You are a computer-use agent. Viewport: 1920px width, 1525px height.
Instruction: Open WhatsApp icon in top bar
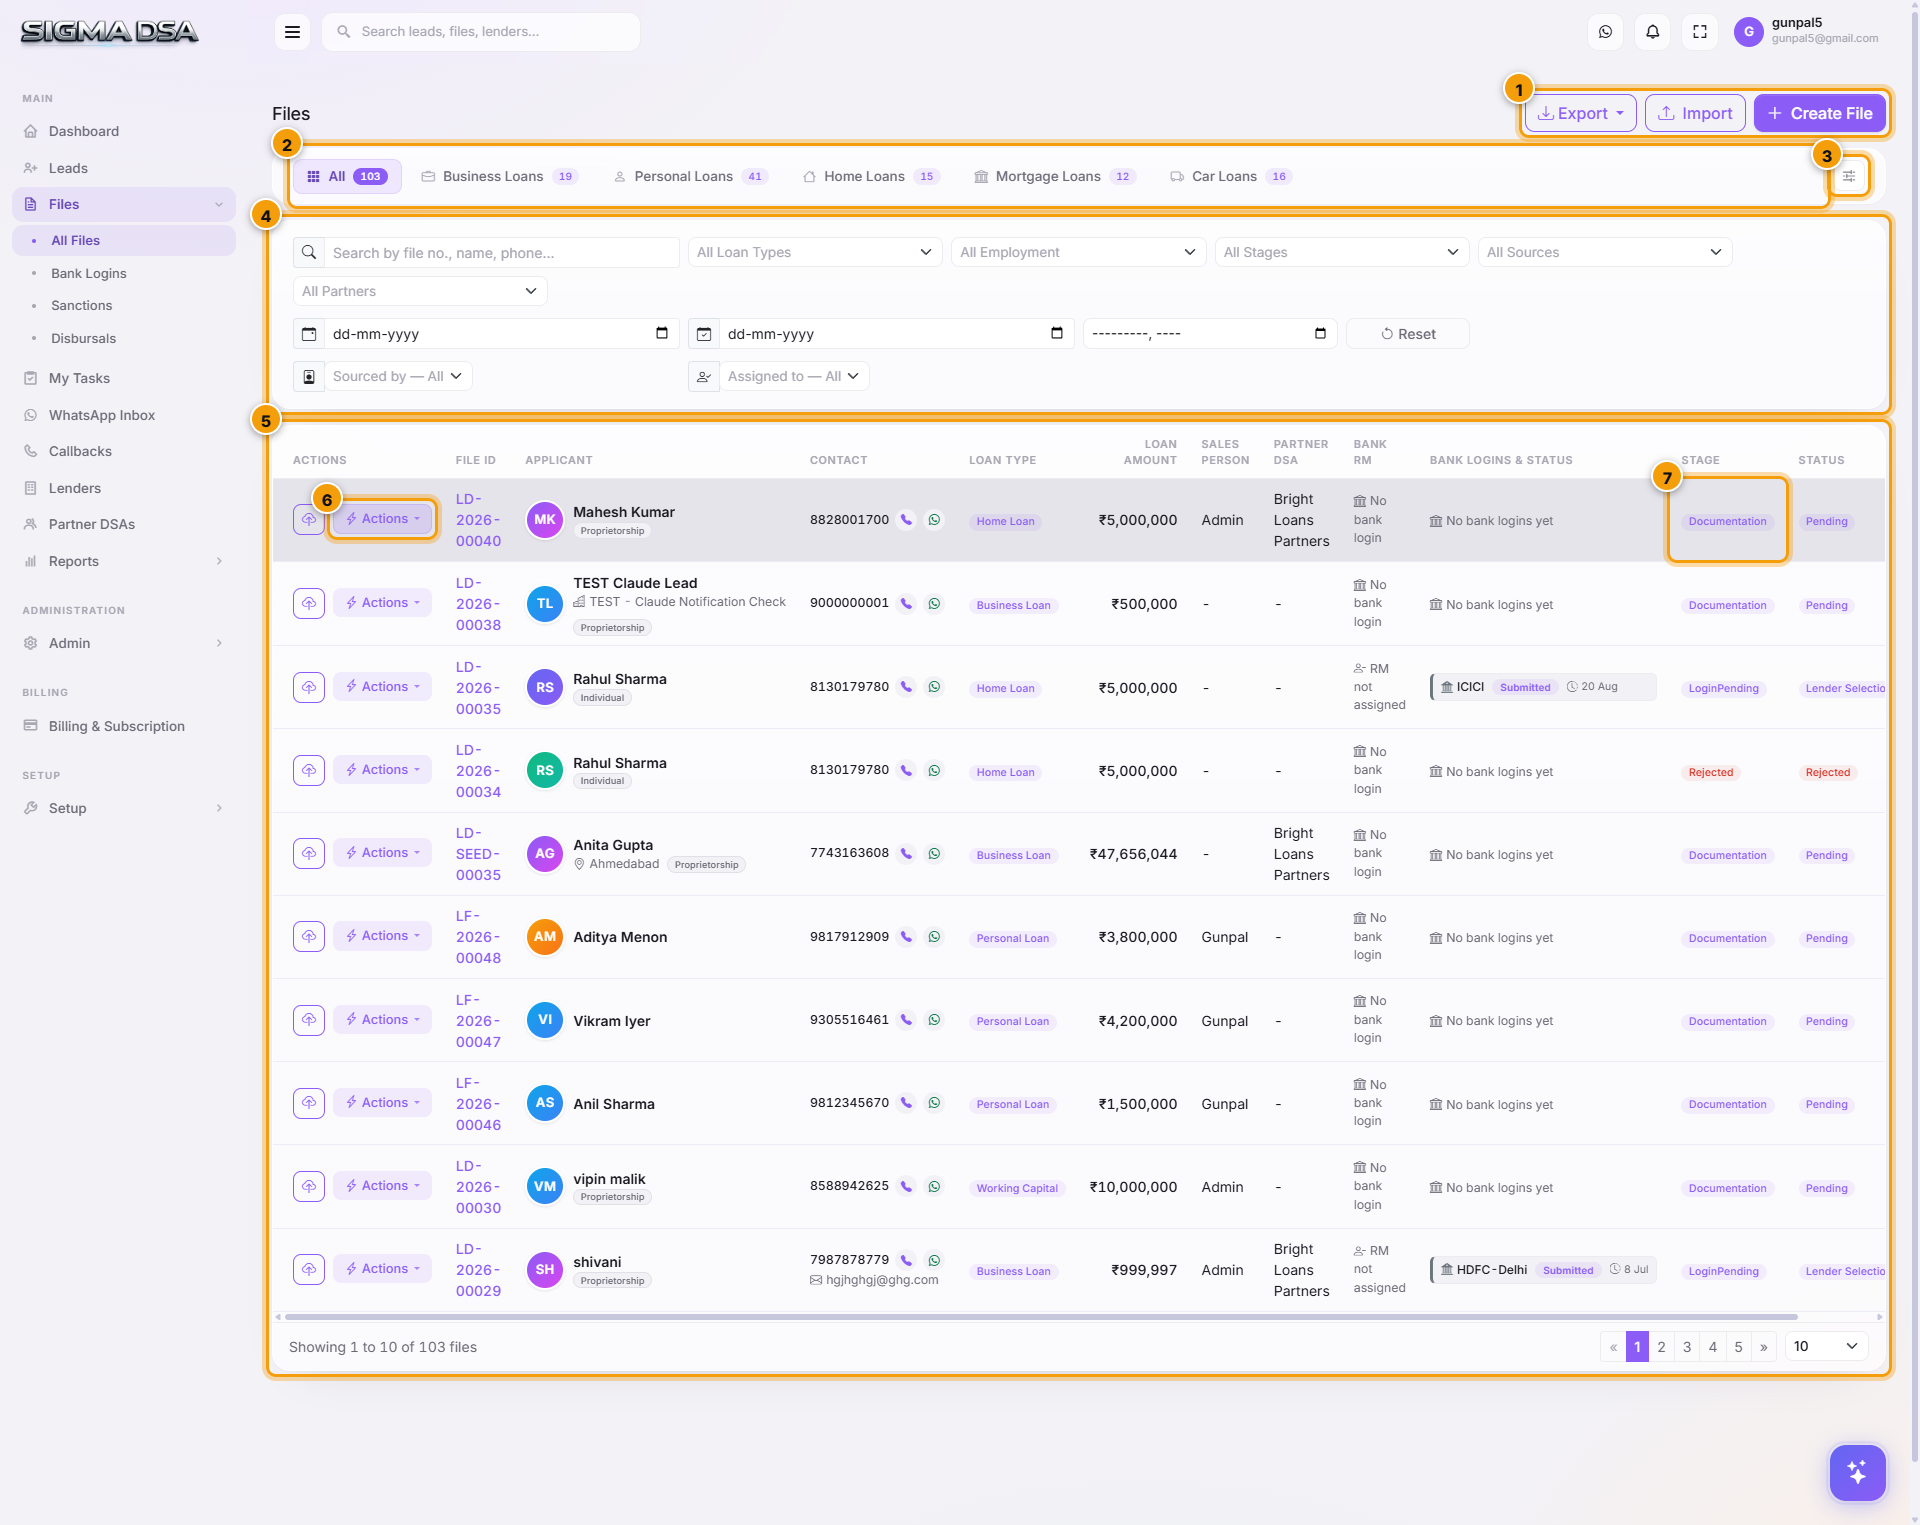[x=1605, y=32]
